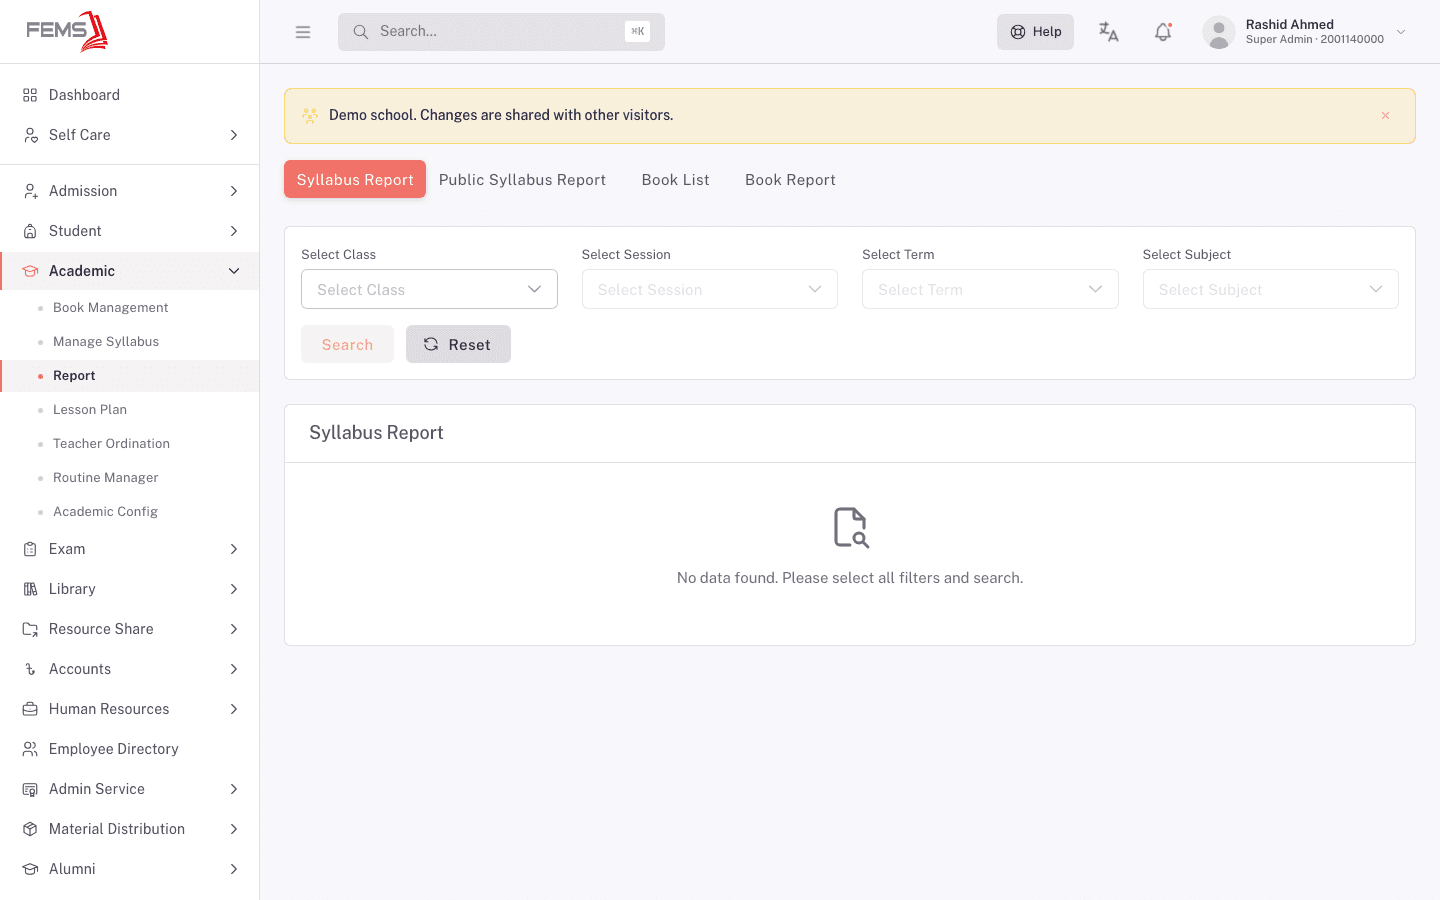
Task: Reset the report filters
Action: [458, 344]
